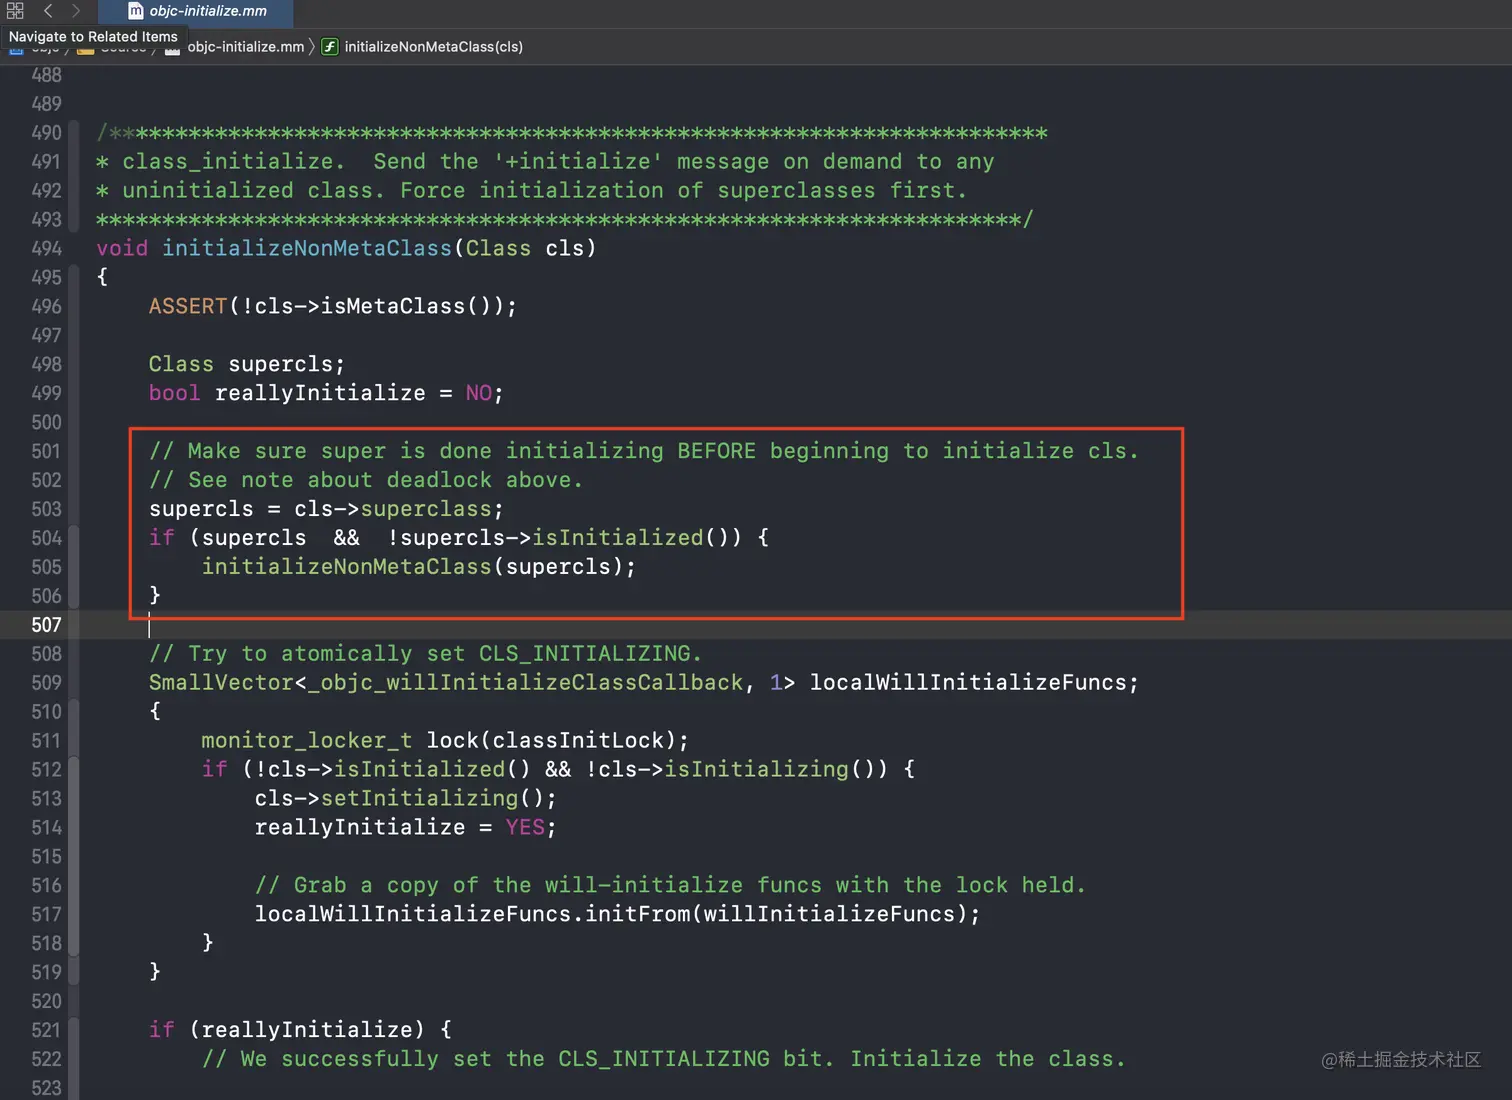Screen dimensions: 1512x1100
Task: Click 'initializeNonMetaClass' in the function signature
Action: pos(307,248)
